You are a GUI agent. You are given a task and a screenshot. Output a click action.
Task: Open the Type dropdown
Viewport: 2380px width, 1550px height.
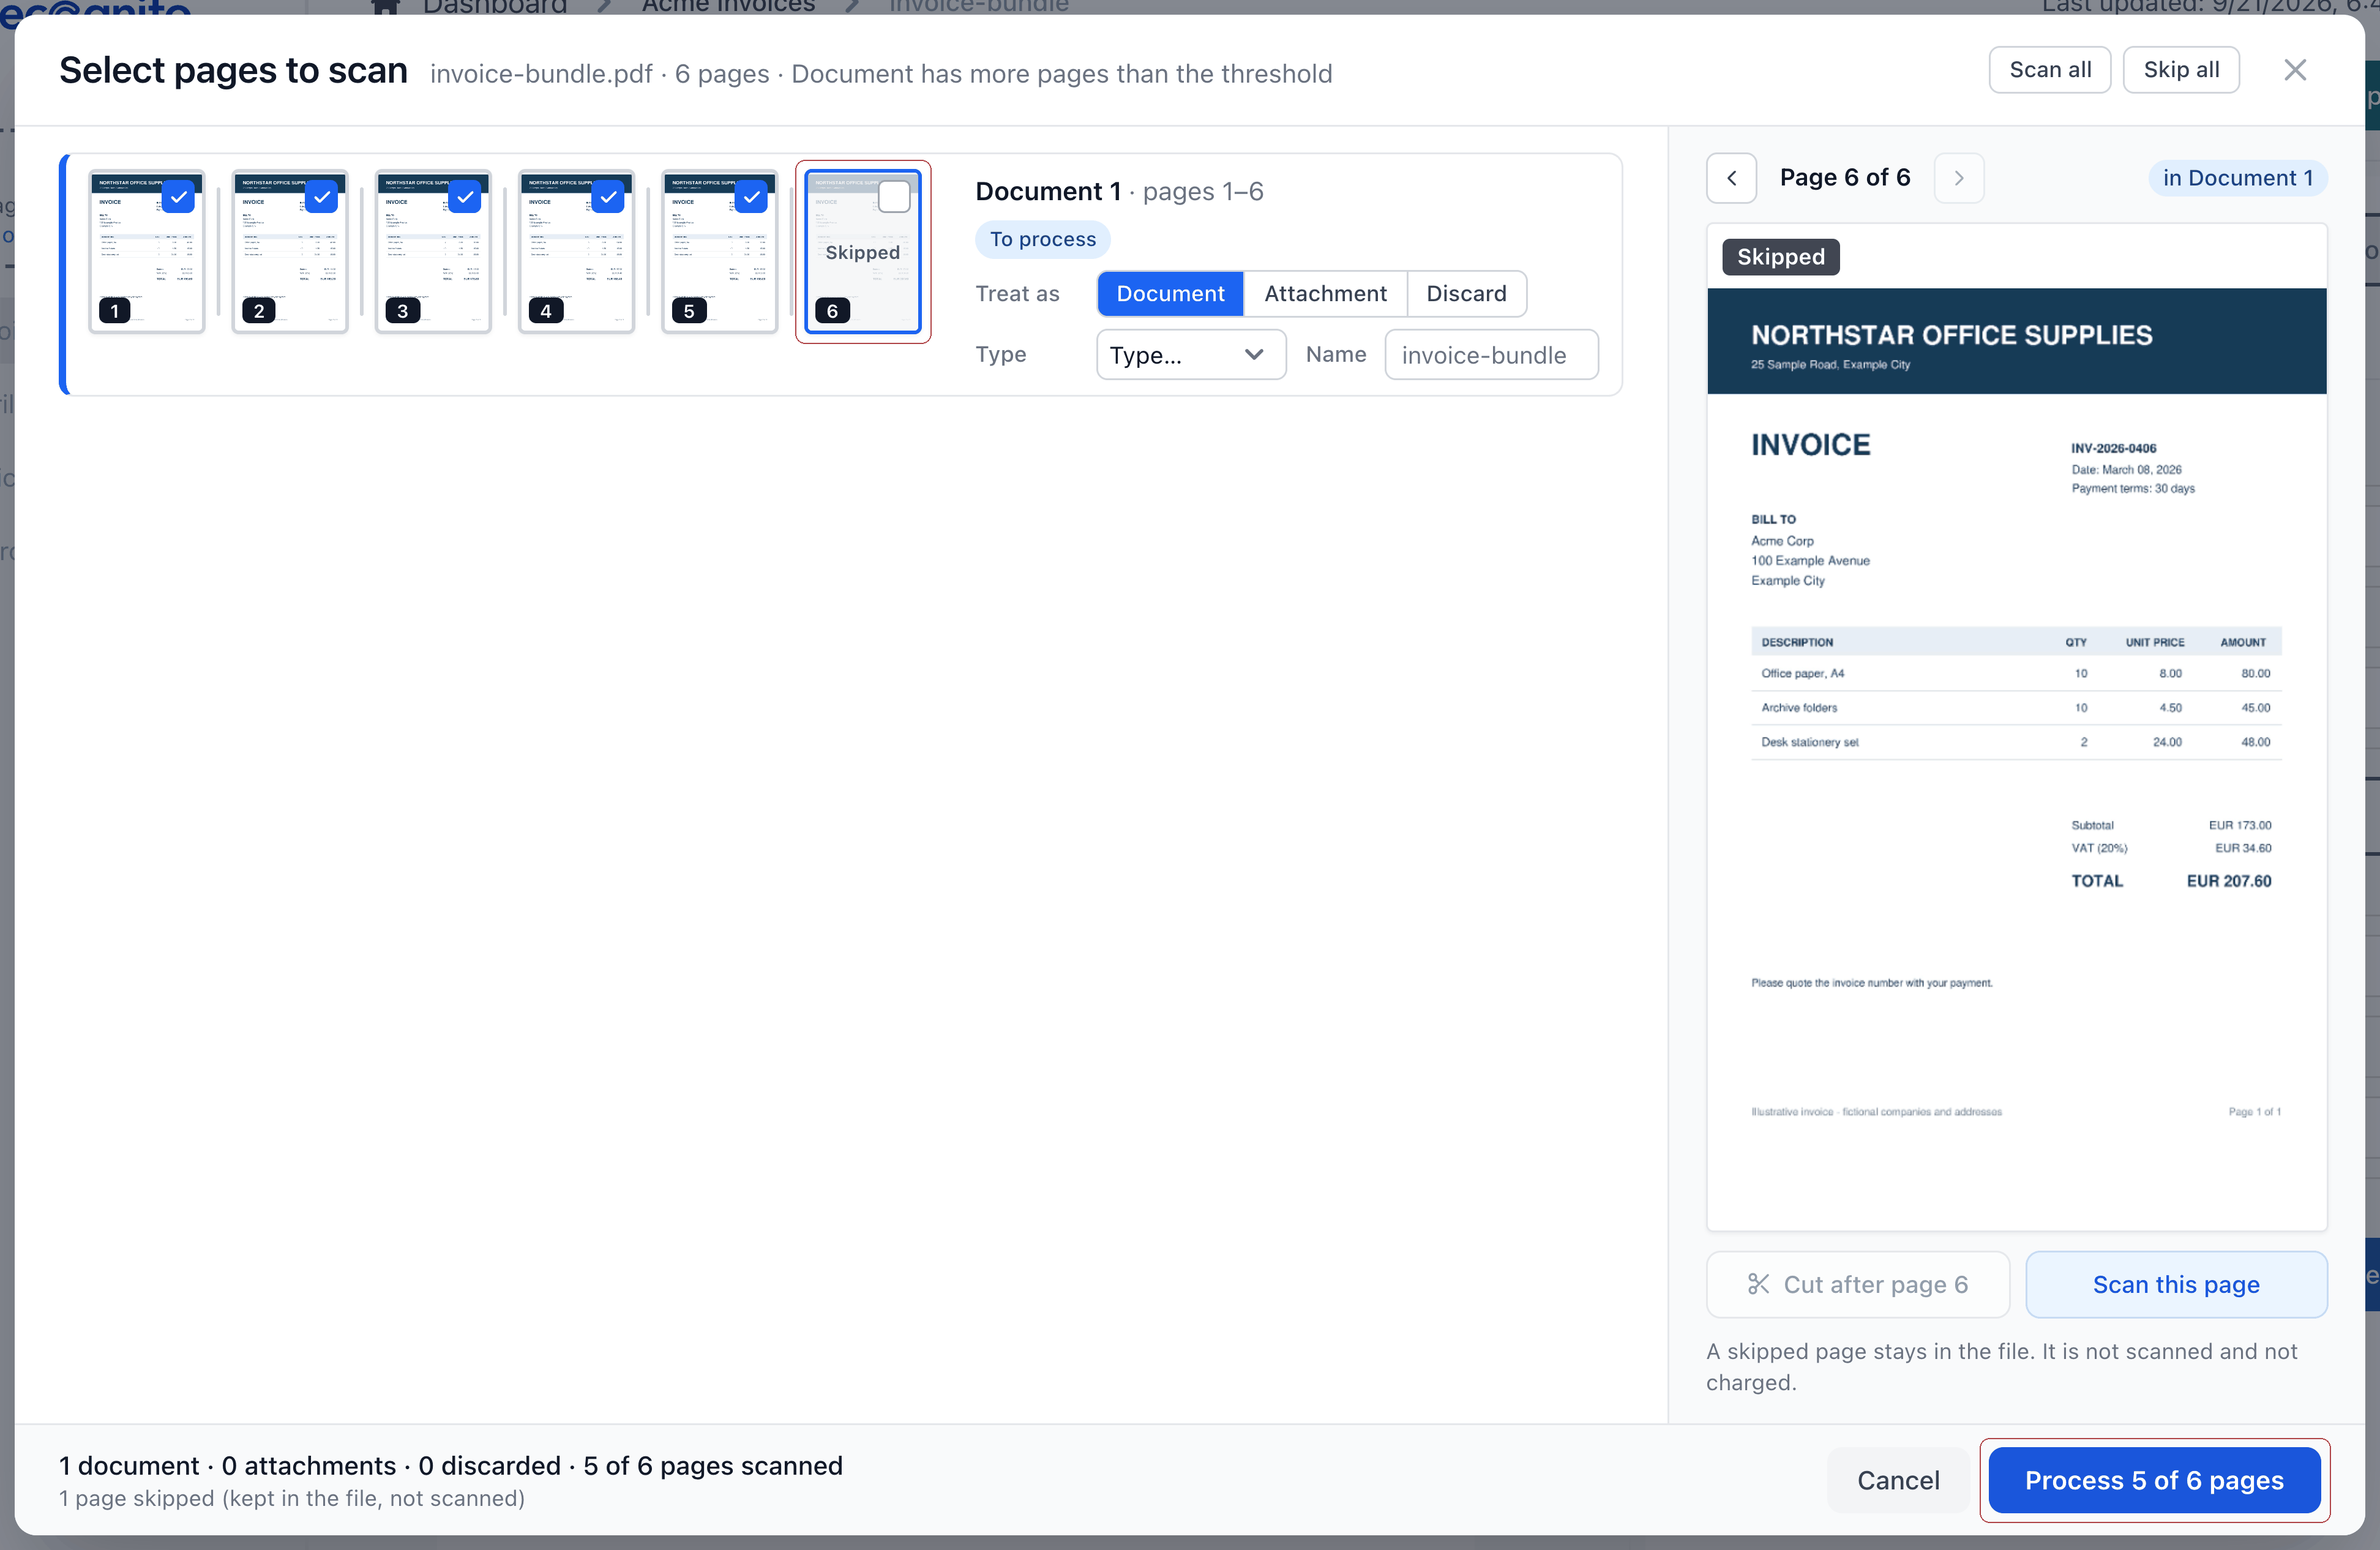(1190, 355)
